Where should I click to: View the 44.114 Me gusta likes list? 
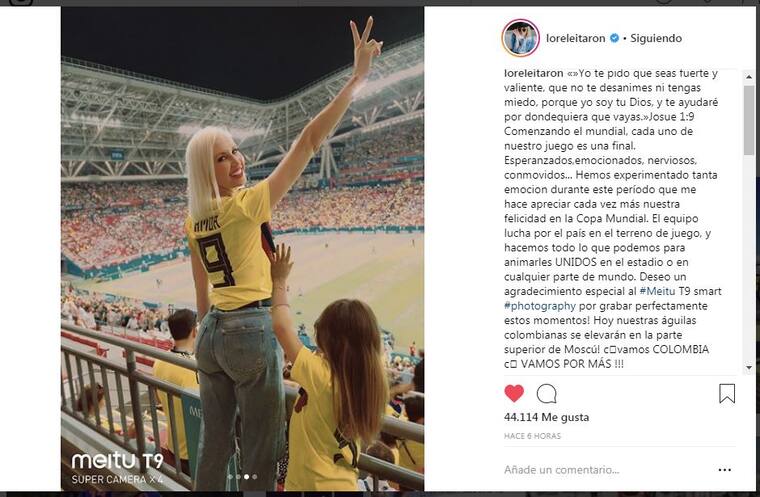[546, 417]
